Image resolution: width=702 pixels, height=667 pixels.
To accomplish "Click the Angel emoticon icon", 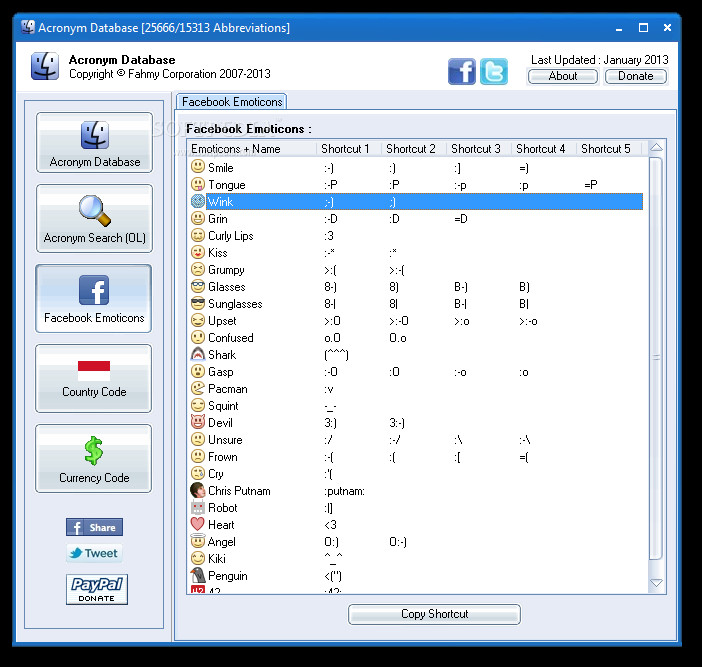I will [198, 541].
